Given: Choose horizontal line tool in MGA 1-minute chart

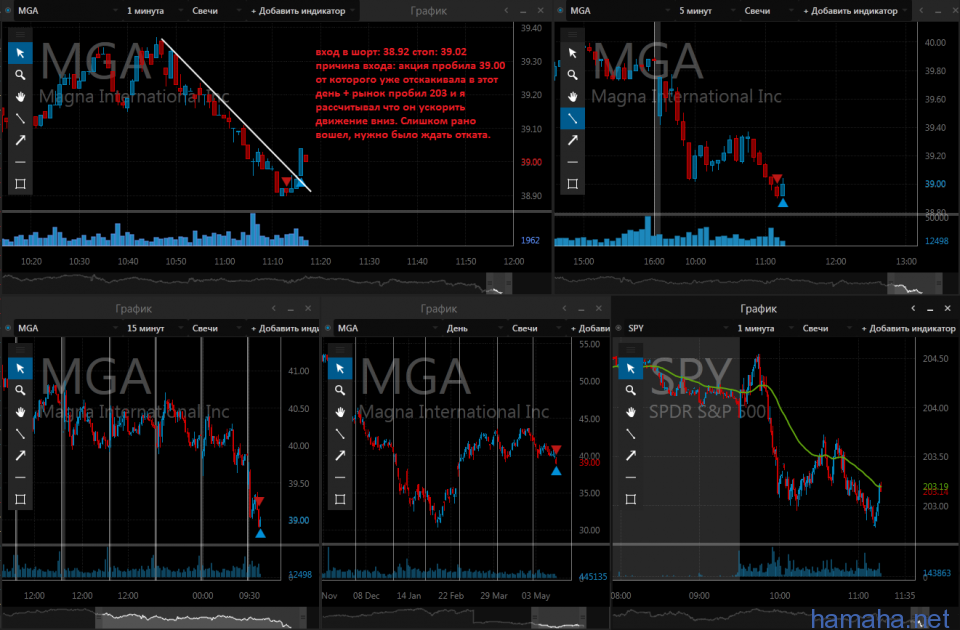Looking at the screenshot, I should click(x=20, y=162).
